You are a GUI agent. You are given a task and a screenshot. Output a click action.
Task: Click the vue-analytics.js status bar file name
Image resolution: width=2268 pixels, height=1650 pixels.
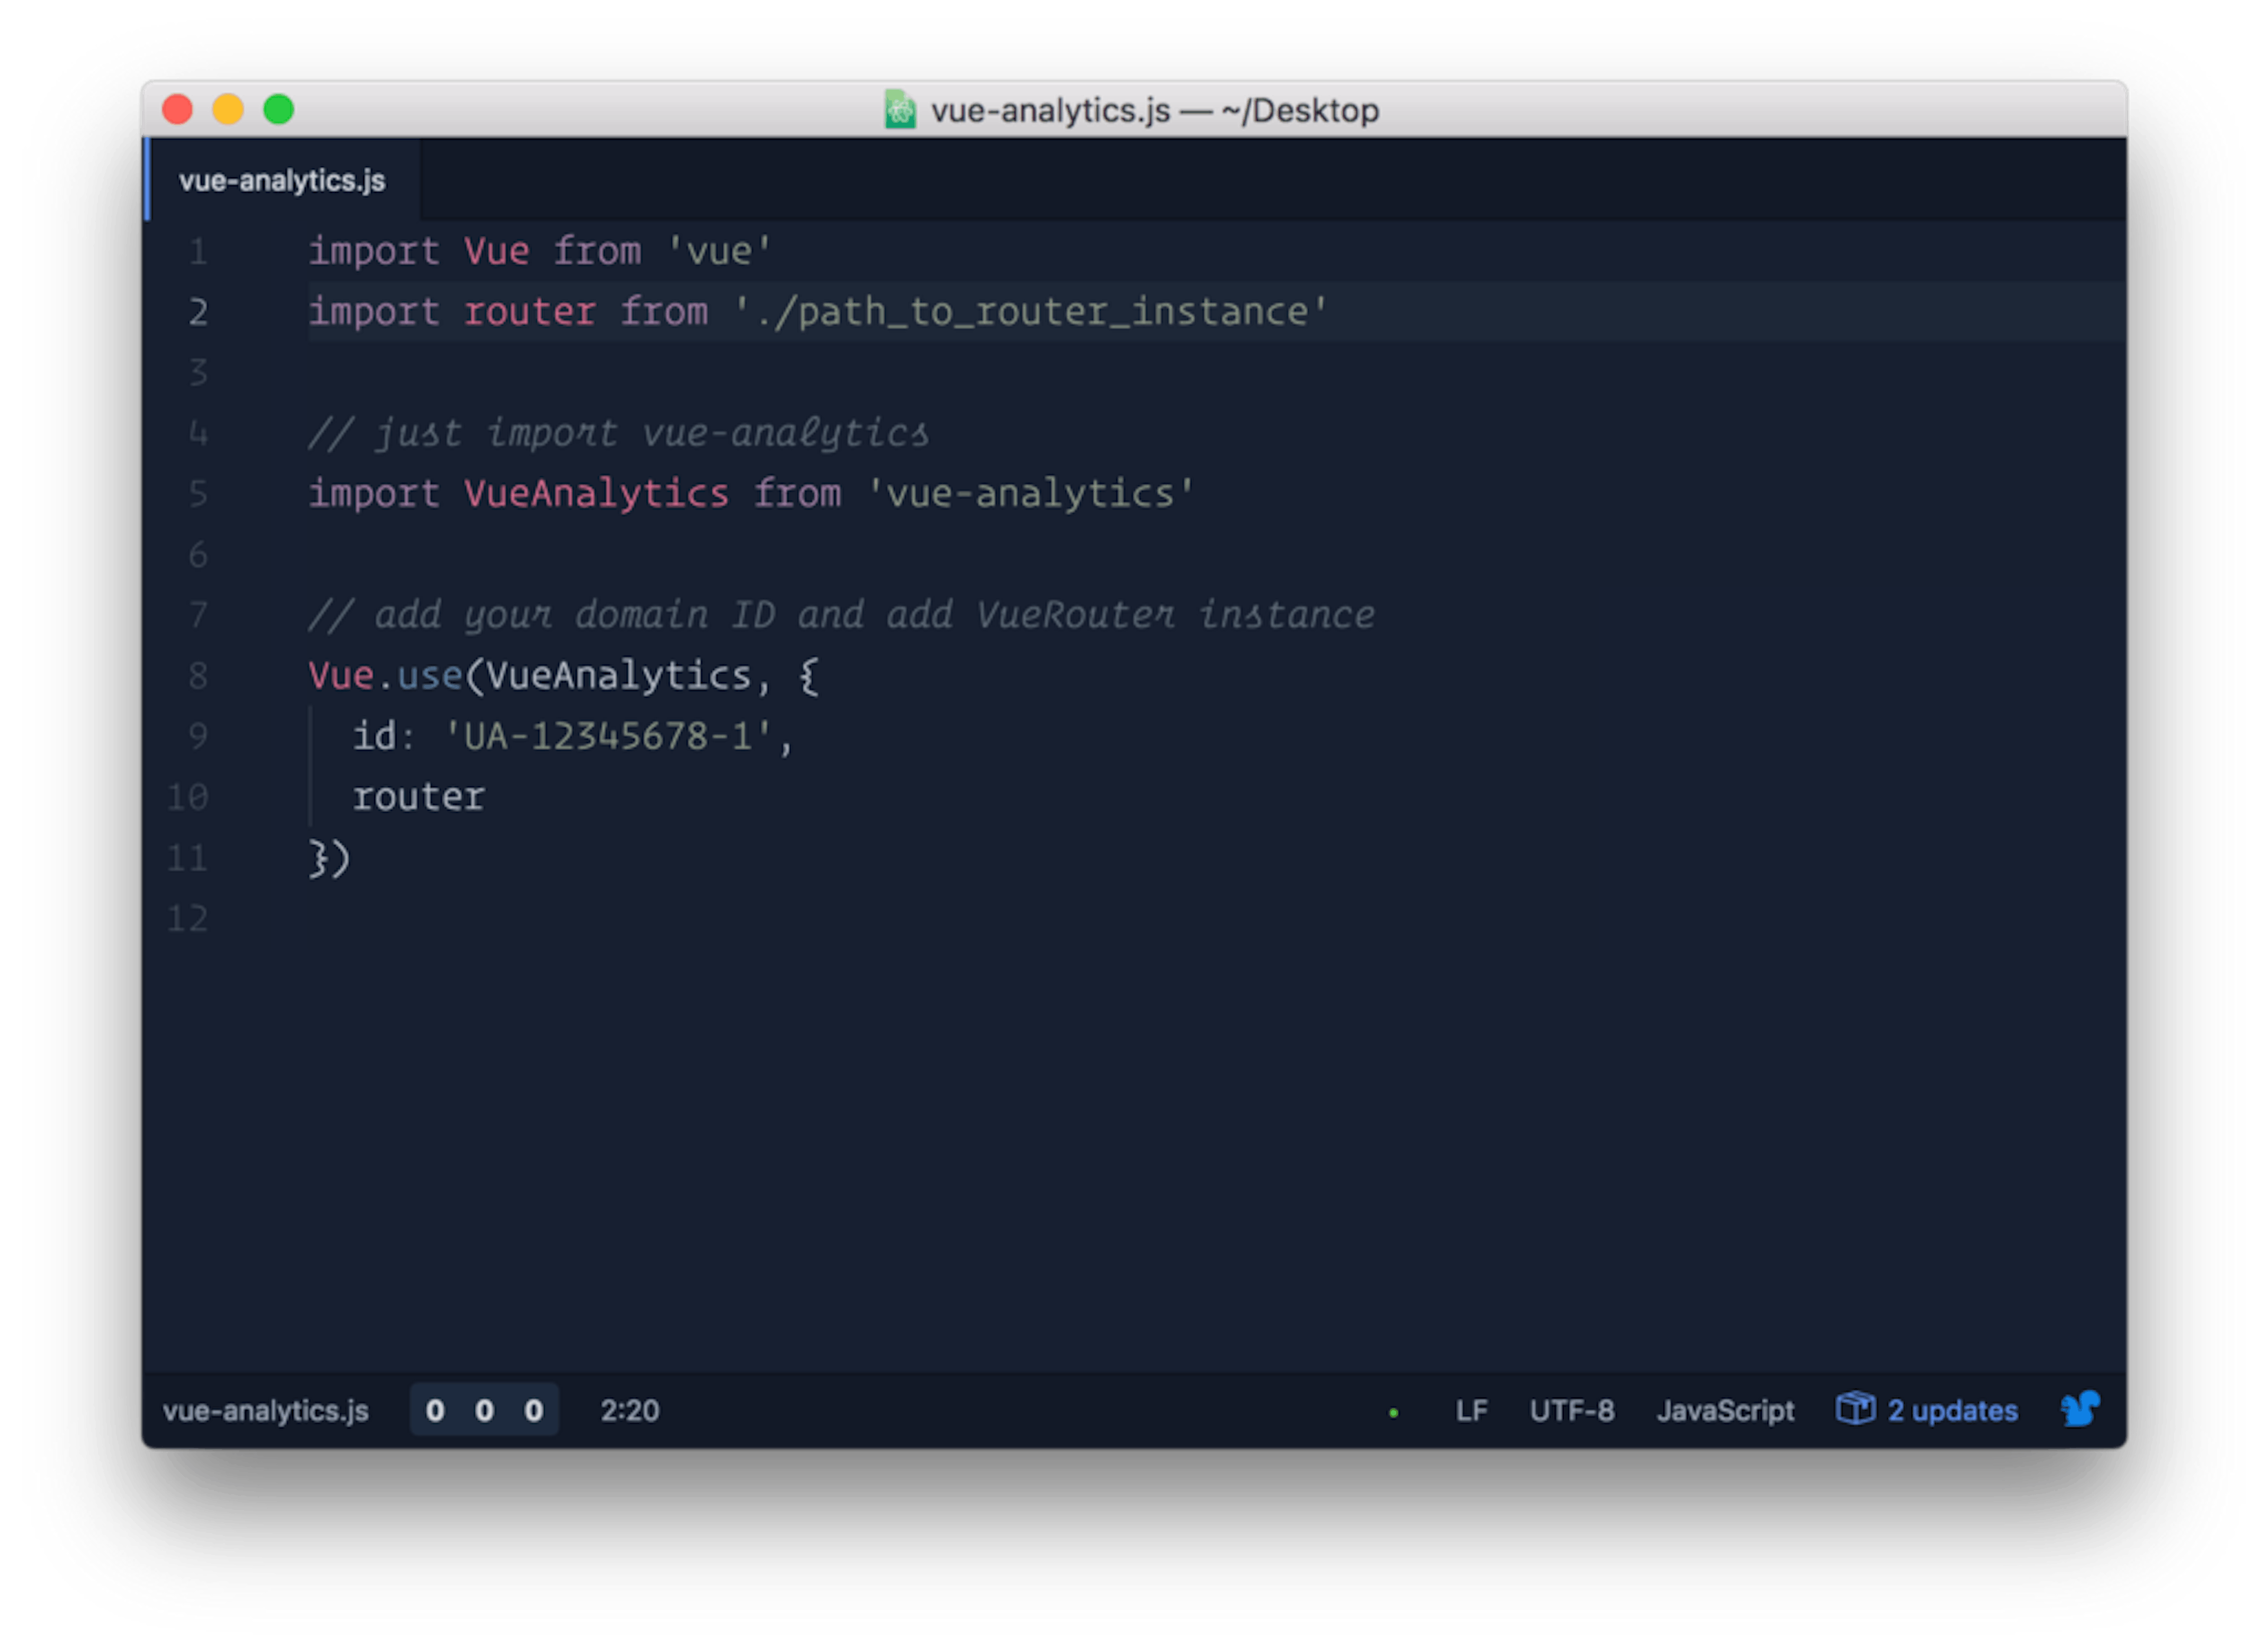[265, 1410]
